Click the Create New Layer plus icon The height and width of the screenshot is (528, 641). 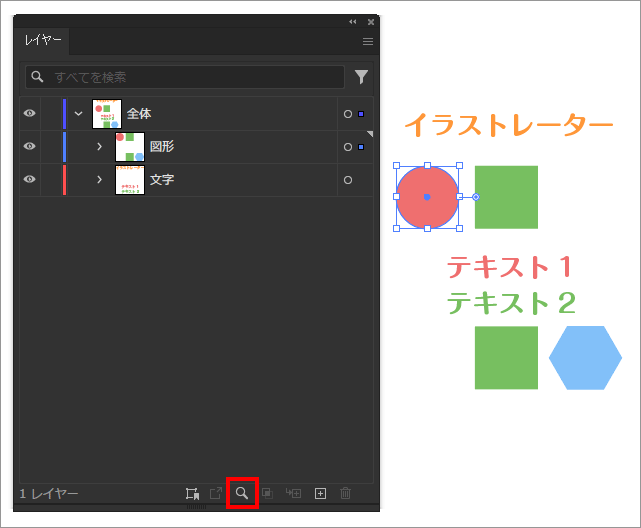[x=320, y=493]
